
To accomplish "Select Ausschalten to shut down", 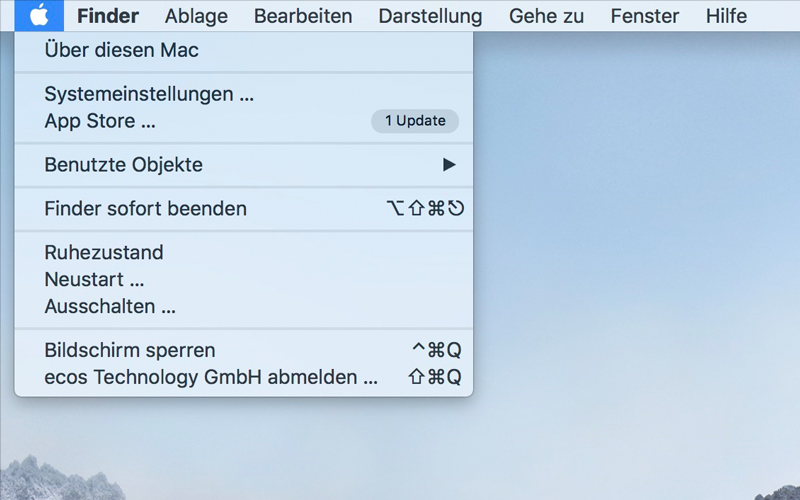I will 110,307.
